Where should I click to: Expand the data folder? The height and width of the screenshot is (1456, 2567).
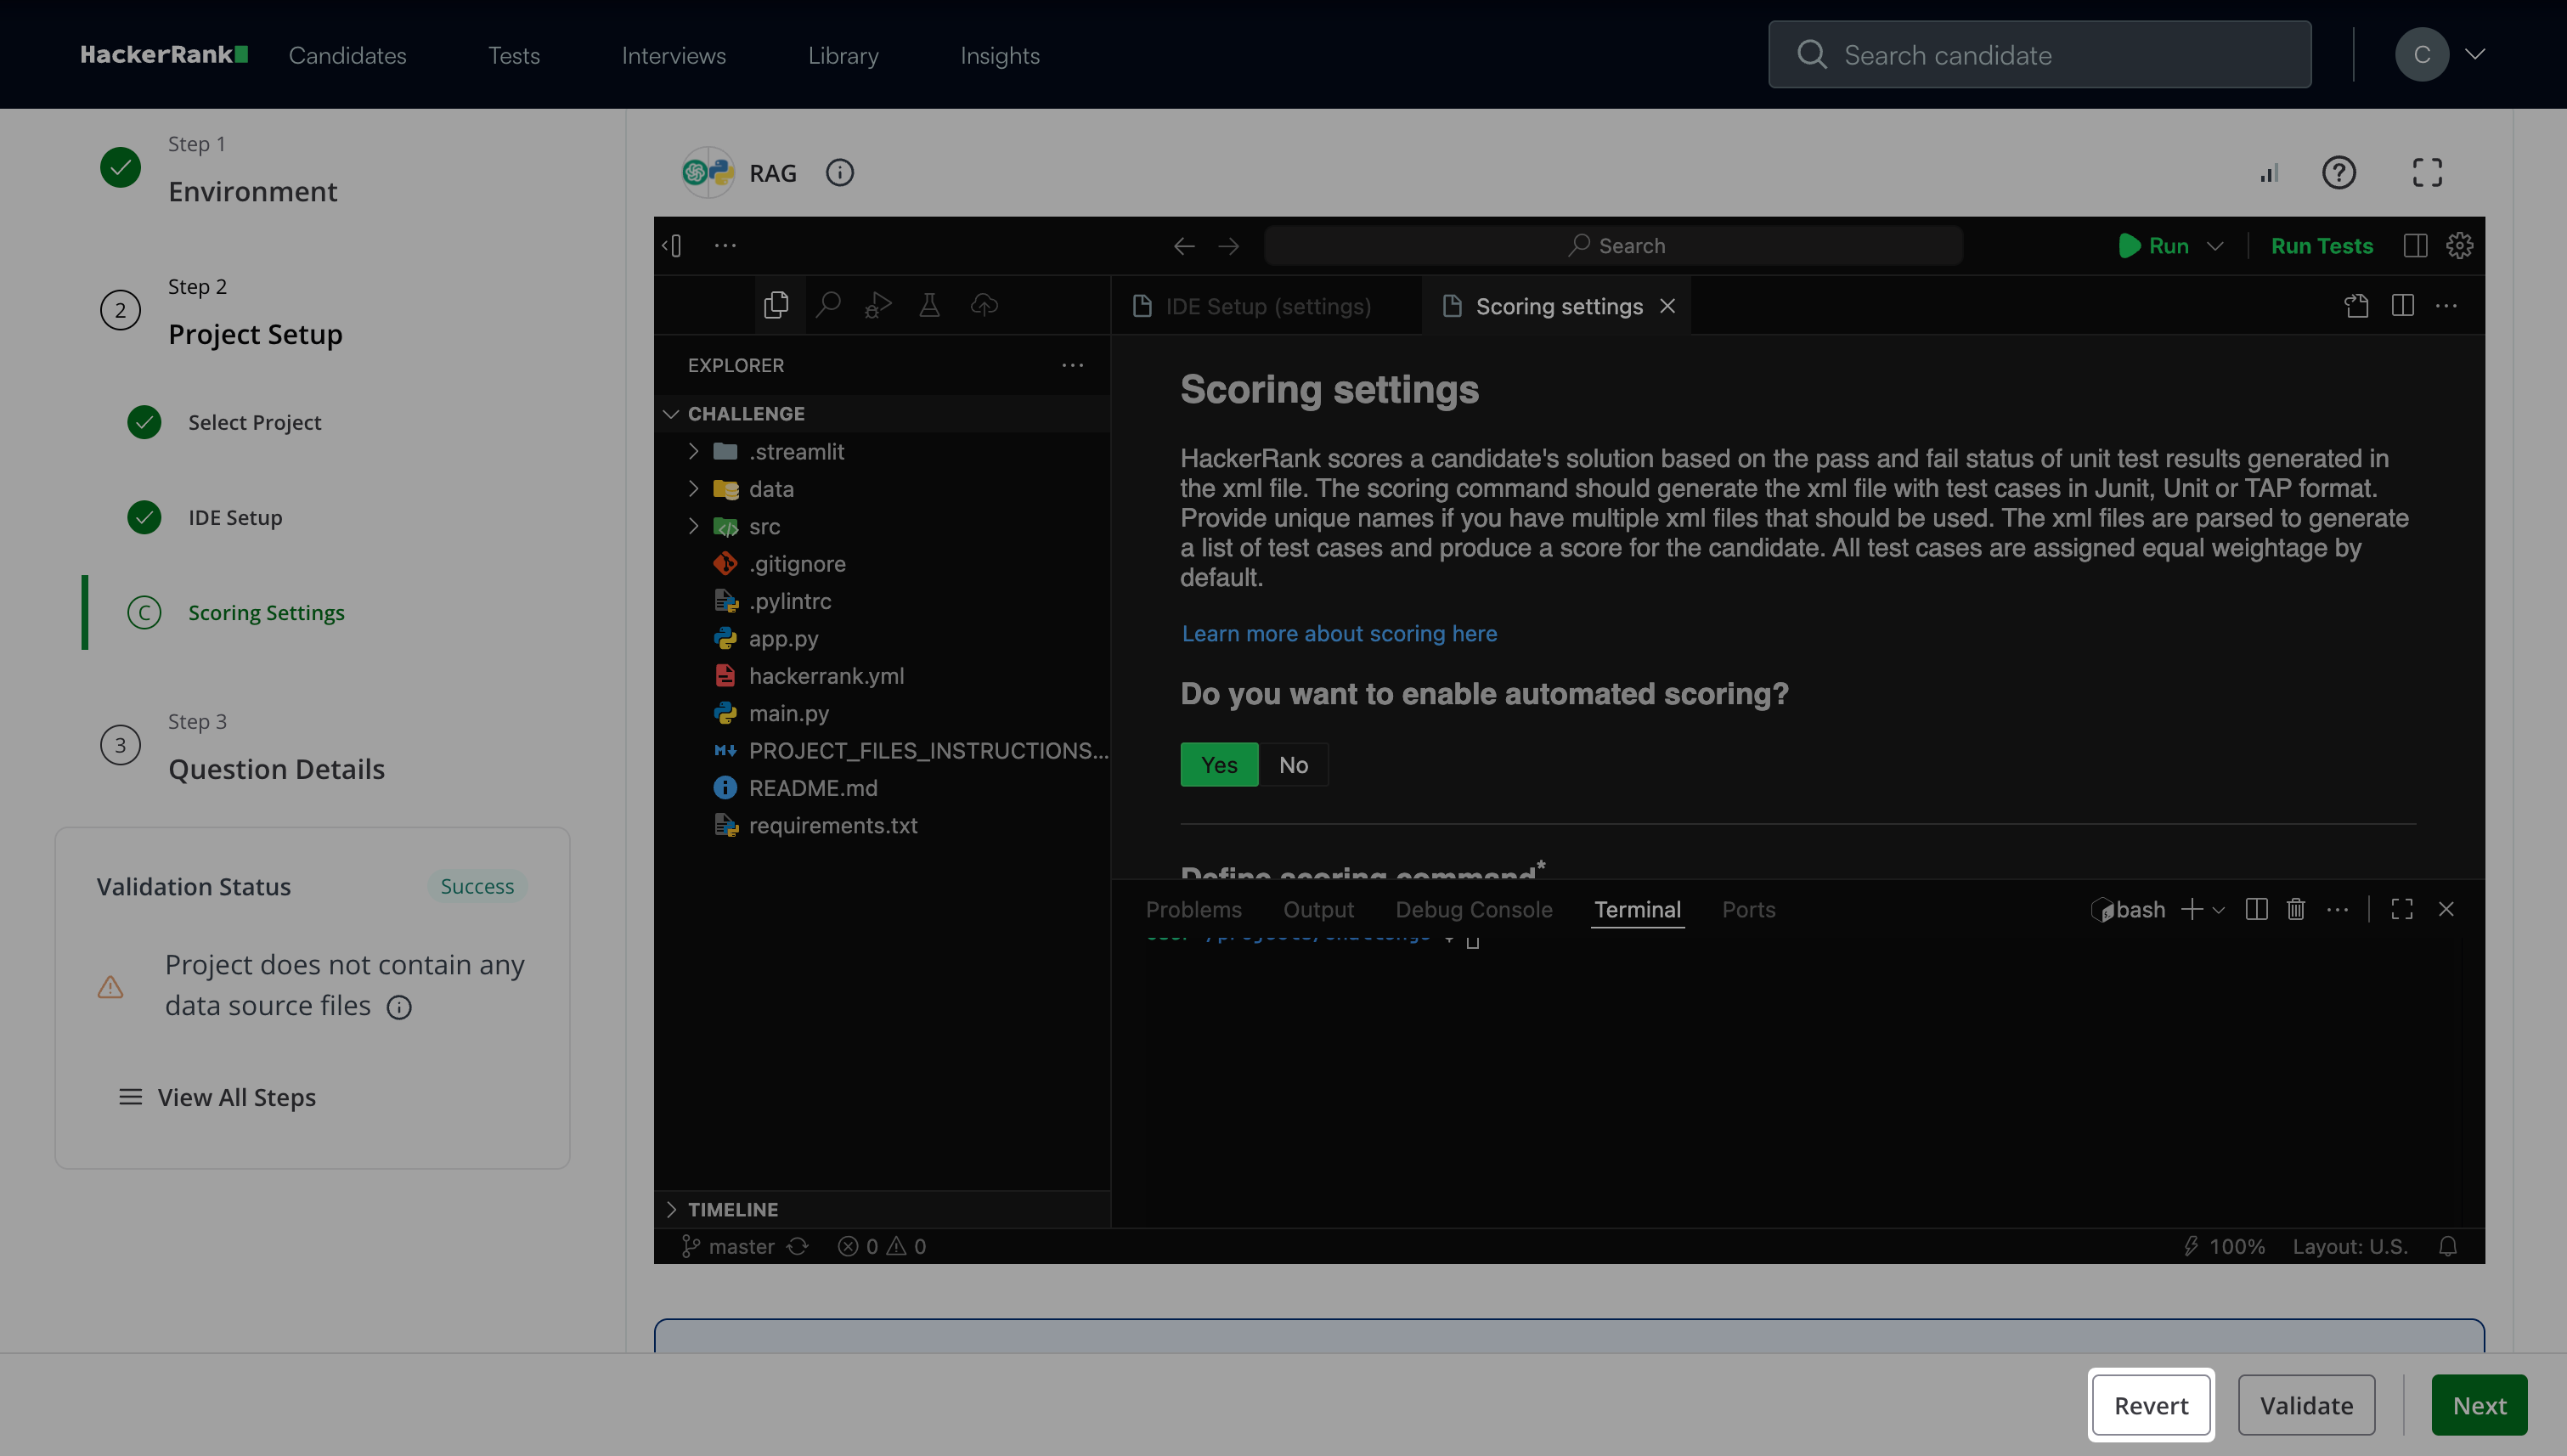coord(693,489)
